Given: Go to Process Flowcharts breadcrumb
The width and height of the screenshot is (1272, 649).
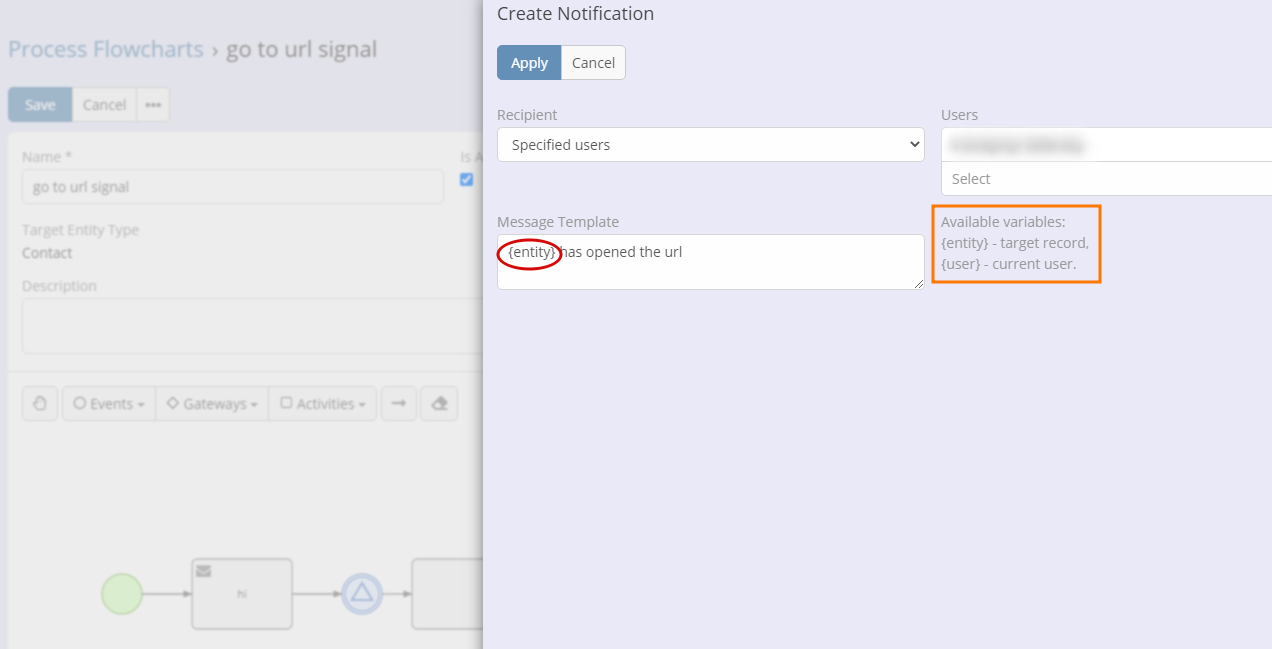Looking at the screenshot, I should [105, 49].
